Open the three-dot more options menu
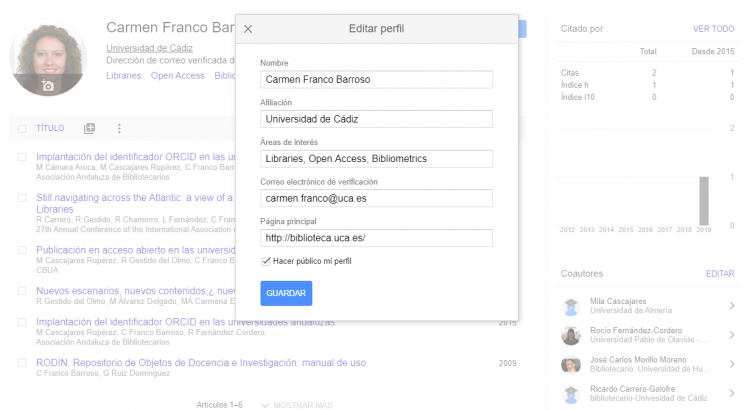 click(x=119, y=128)
